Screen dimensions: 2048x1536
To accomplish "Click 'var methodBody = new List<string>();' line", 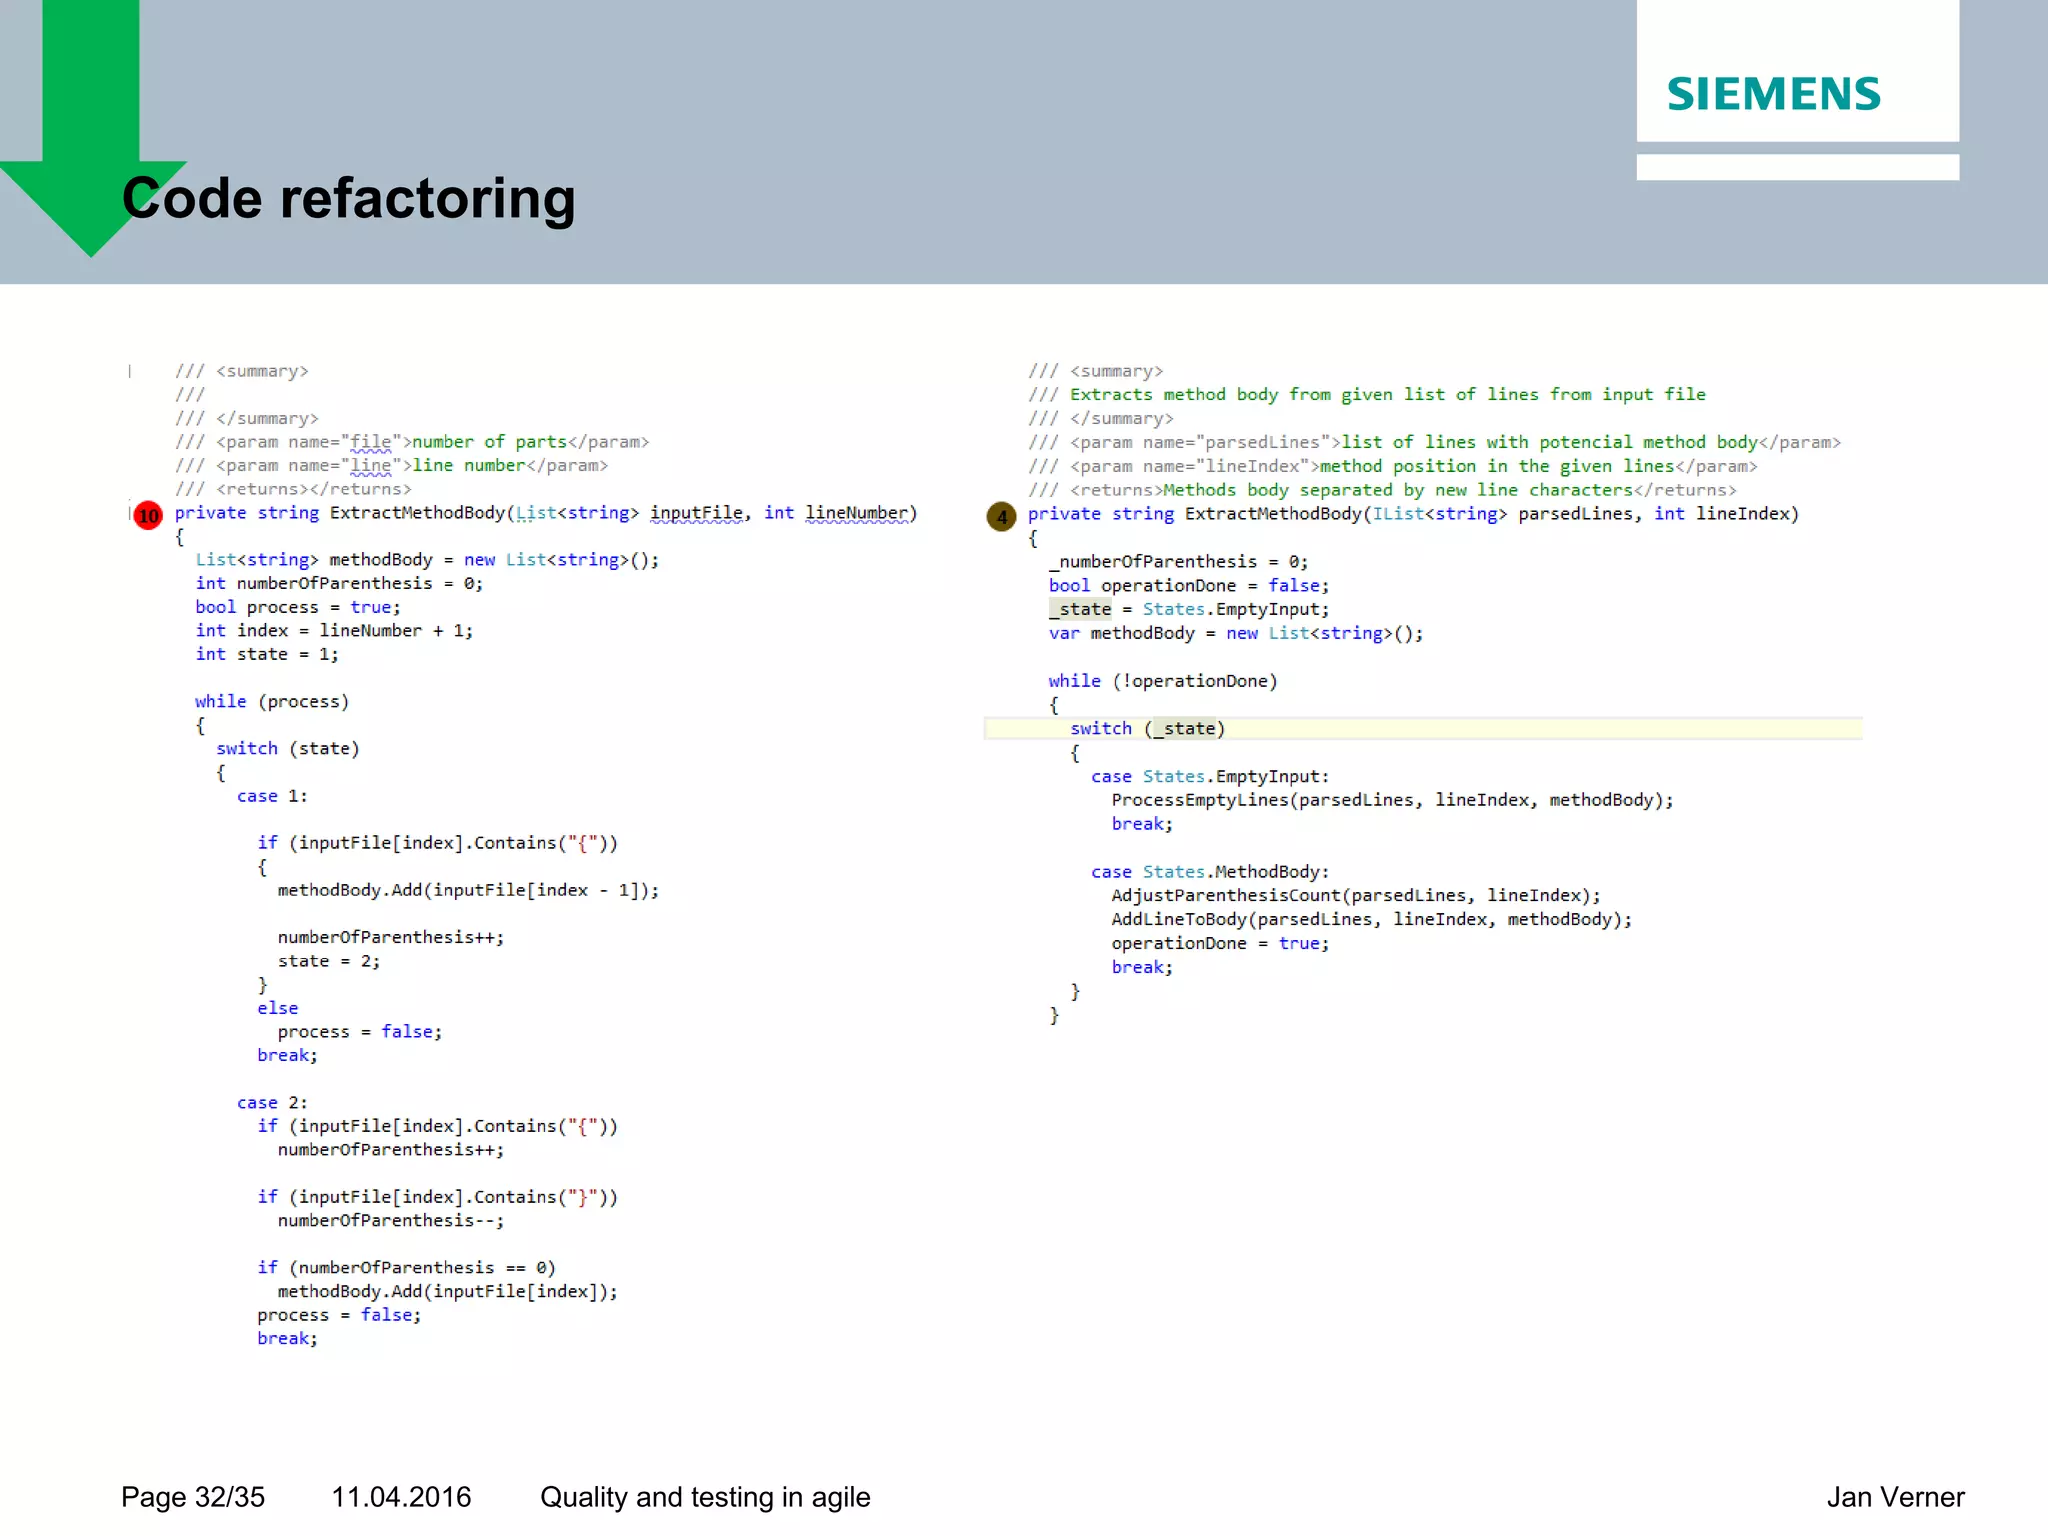I will point(1235,633).
